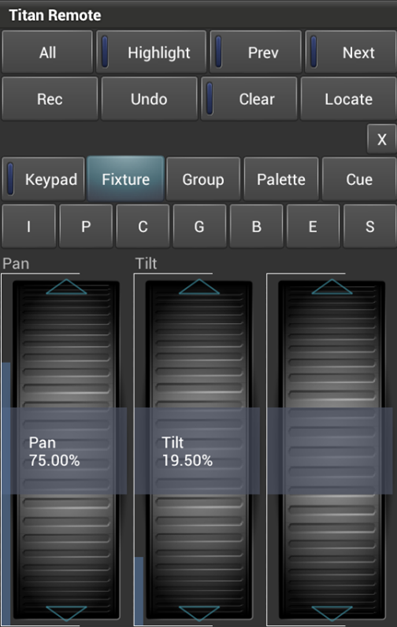The width and height of the screenshot is (397, 627).
Task: Toggle the Highlight button
Action: point(151,52)
